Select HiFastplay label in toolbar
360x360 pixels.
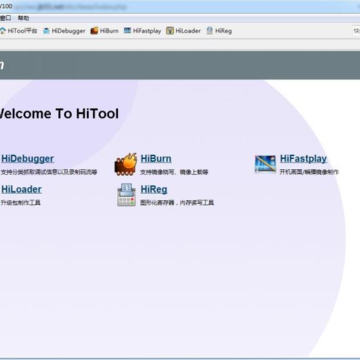click(147, 31)
